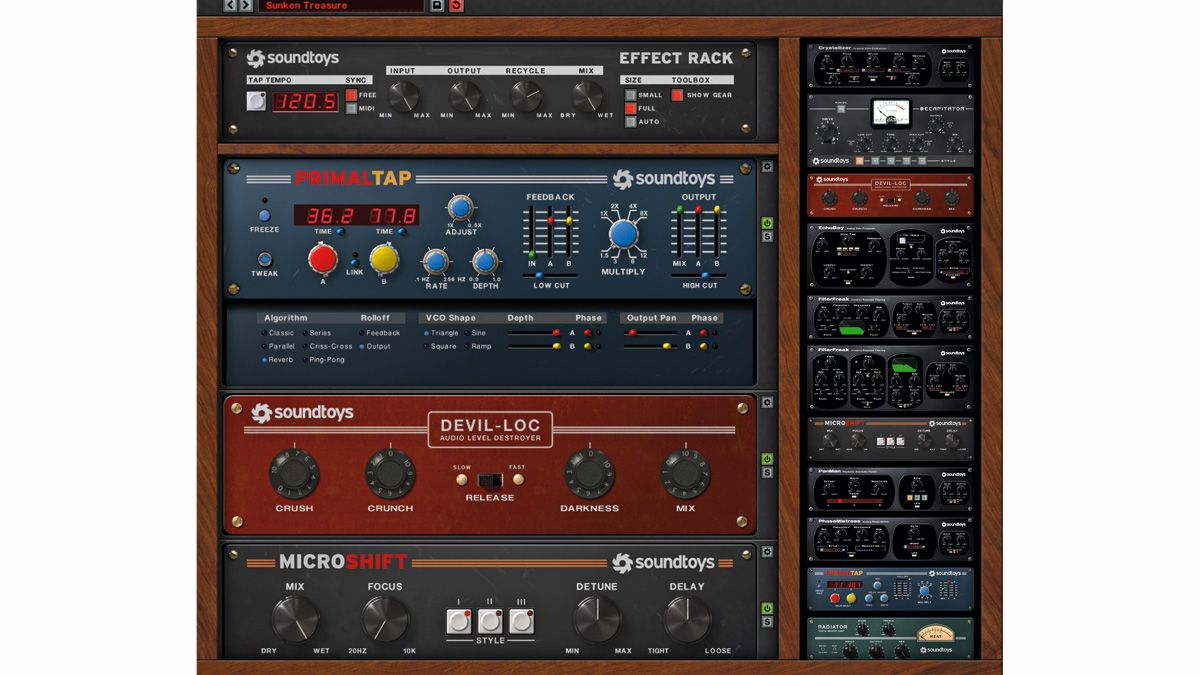Click the PrimalTap Rate knob
This screenshot has height=675, width=1200.
436,261
